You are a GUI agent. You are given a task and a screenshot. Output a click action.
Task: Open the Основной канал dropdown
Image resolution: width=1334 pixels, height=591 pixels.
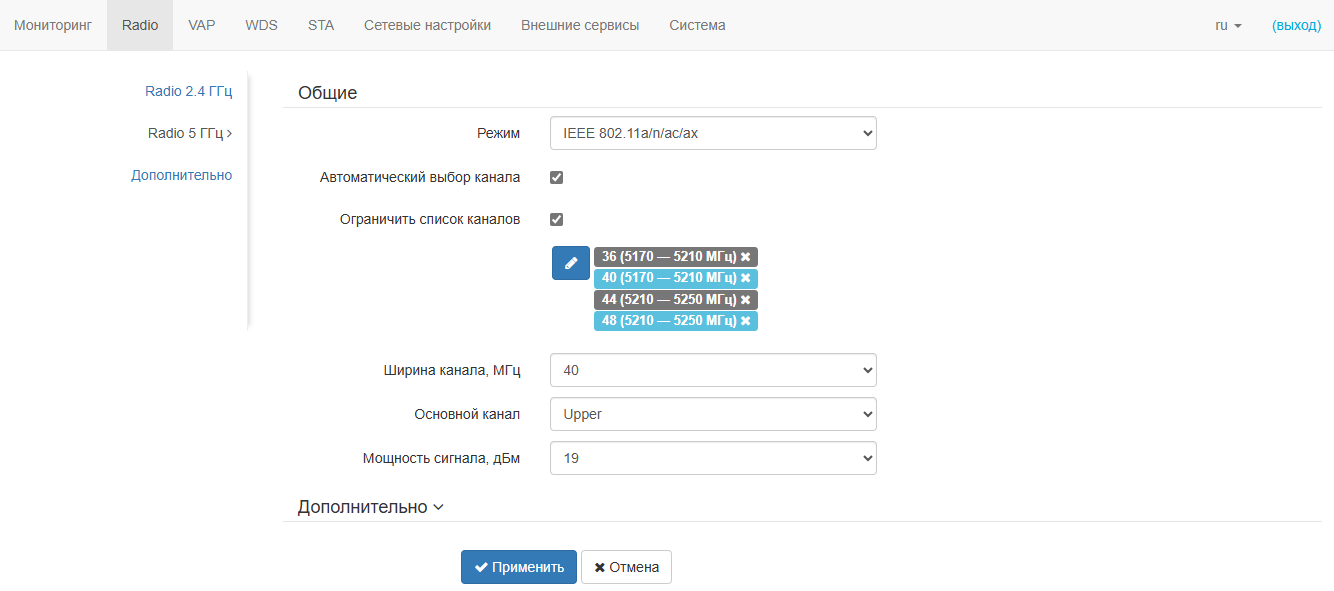coord(713,414)
